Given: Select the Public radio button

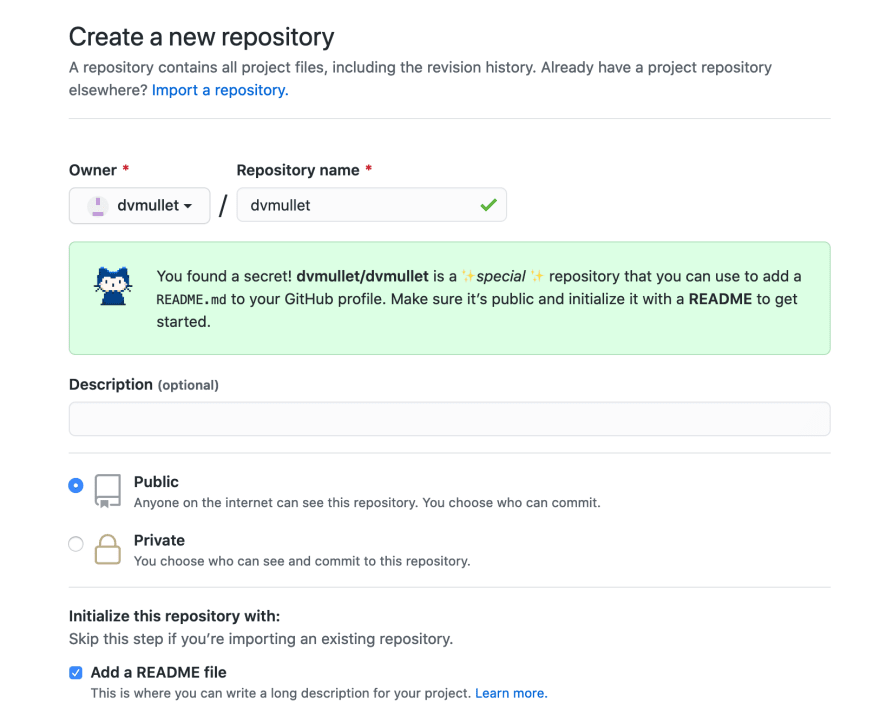Looking at the screenshot, I should (76, 485).
